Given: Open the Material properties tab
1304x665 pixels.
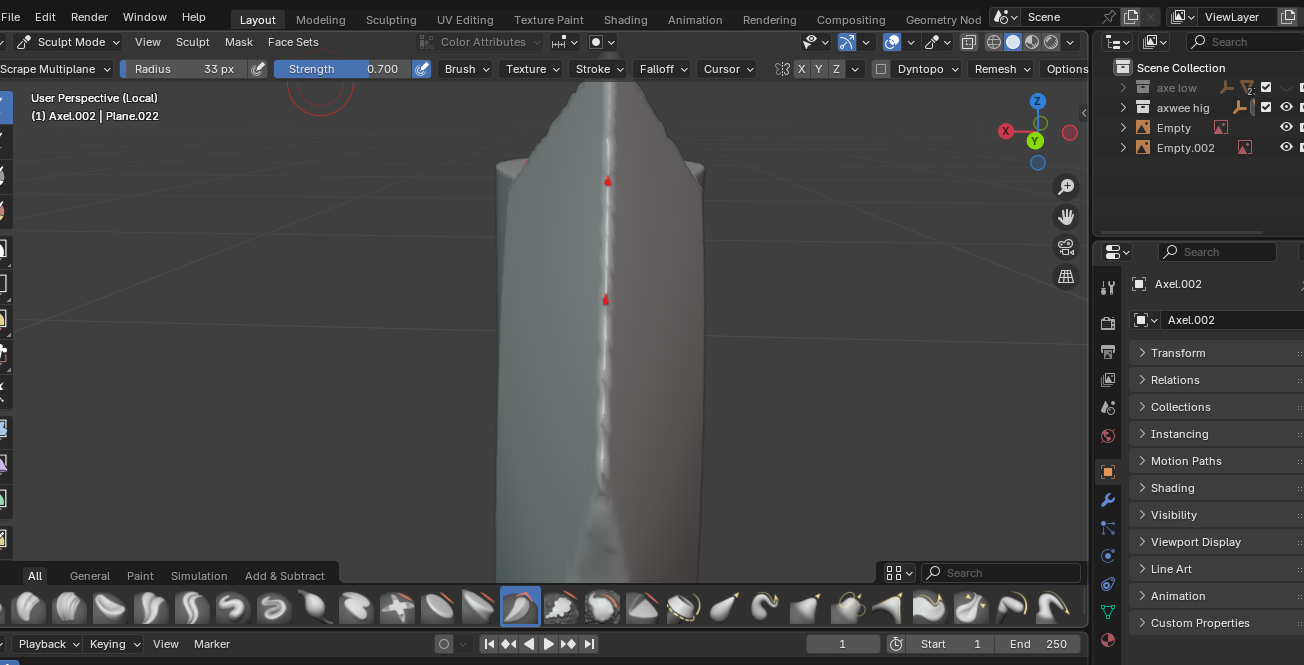Looking at the screenshot, I should (1107, 640).
